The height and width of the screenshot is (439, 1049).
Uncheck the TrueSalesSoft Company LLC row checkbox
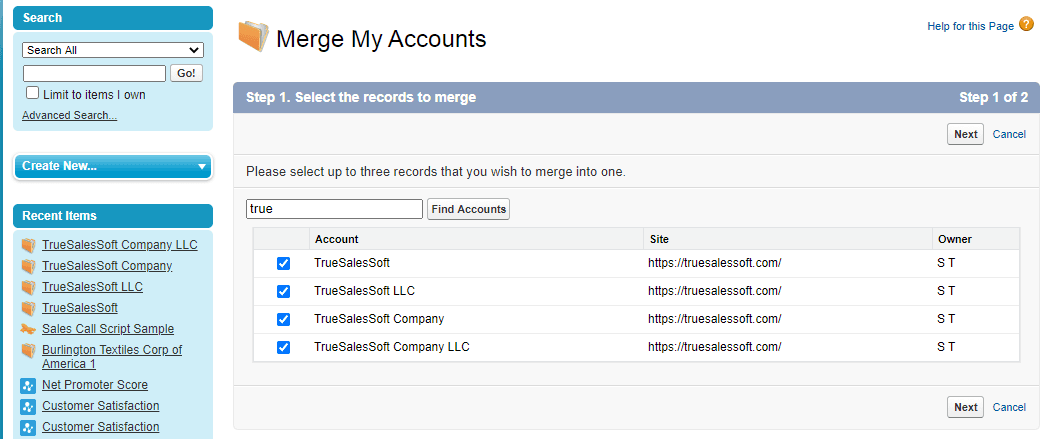pos(284,347)
